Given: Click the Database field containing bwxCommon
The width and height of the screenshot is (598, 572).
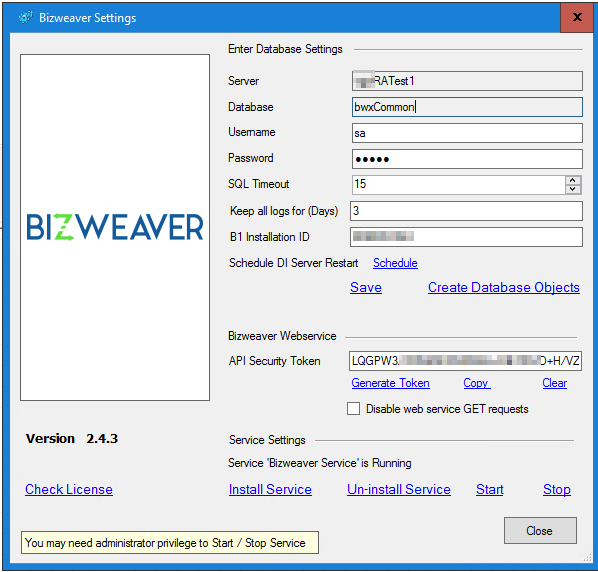Looking at the screenshot, I should (467, 107).
